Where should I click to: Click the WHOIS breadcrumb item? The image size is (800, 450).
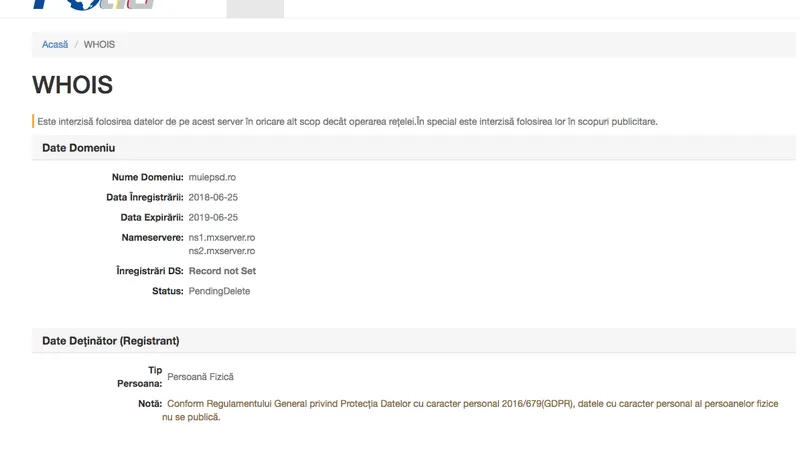99,44
